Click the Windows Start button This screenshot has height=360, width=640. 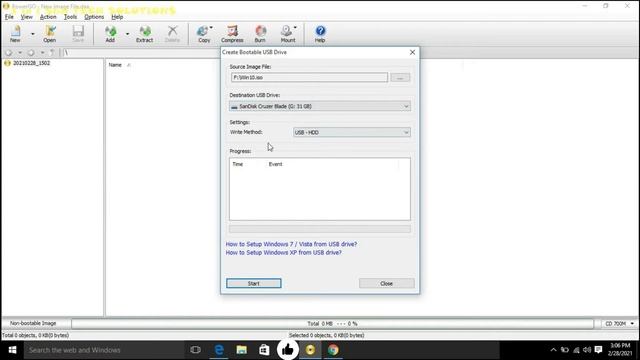click(12, 350)
